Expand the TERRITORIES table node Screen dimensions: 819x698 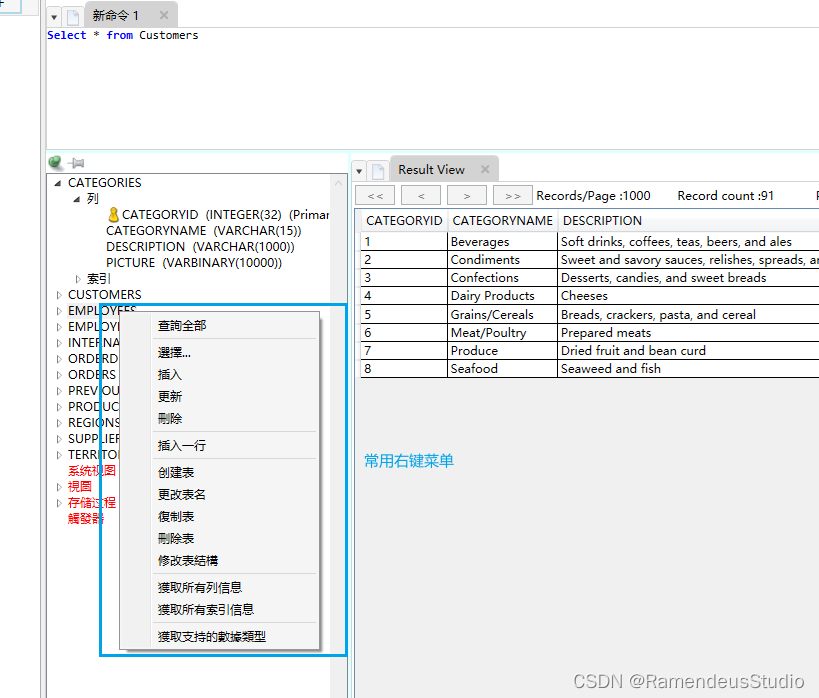point(59,455)
